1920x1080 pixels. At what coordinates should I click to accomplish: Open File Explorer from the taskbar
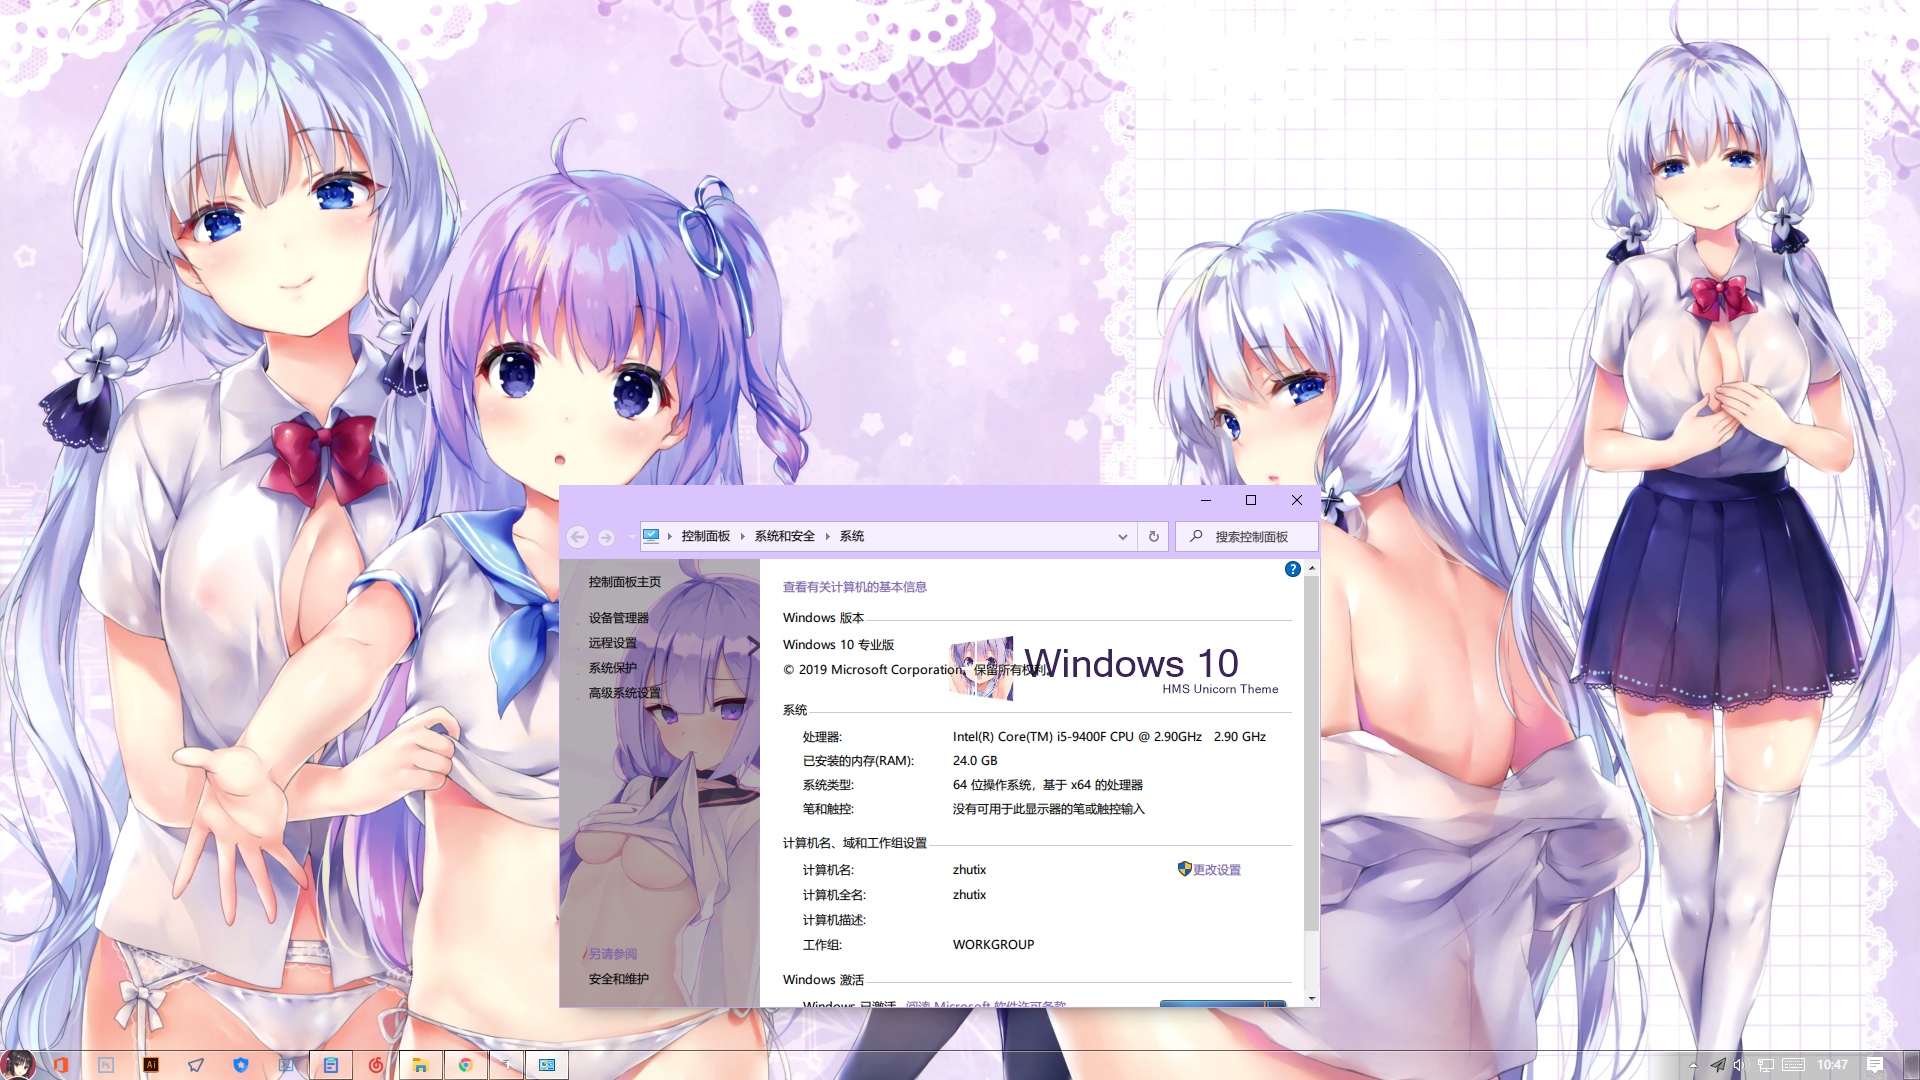(x=421, y=1065)
